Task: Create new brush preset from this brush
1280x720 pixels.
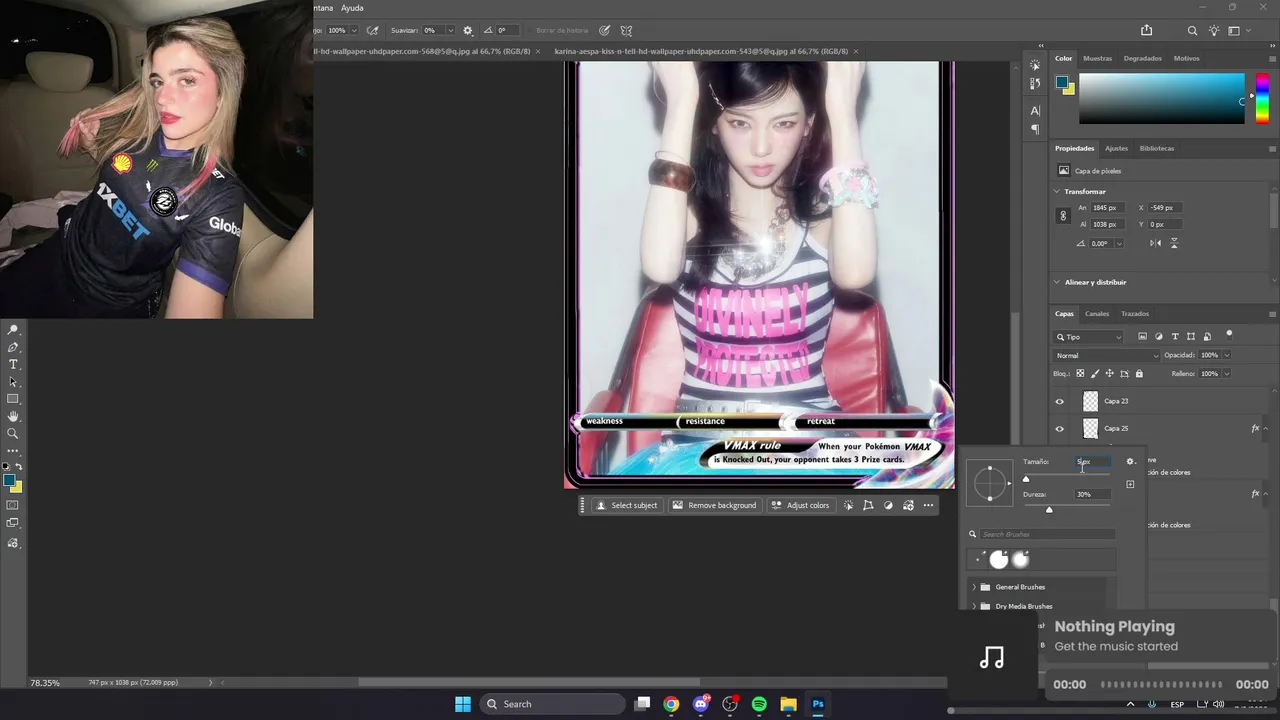Action: [x=1130, y=485]
